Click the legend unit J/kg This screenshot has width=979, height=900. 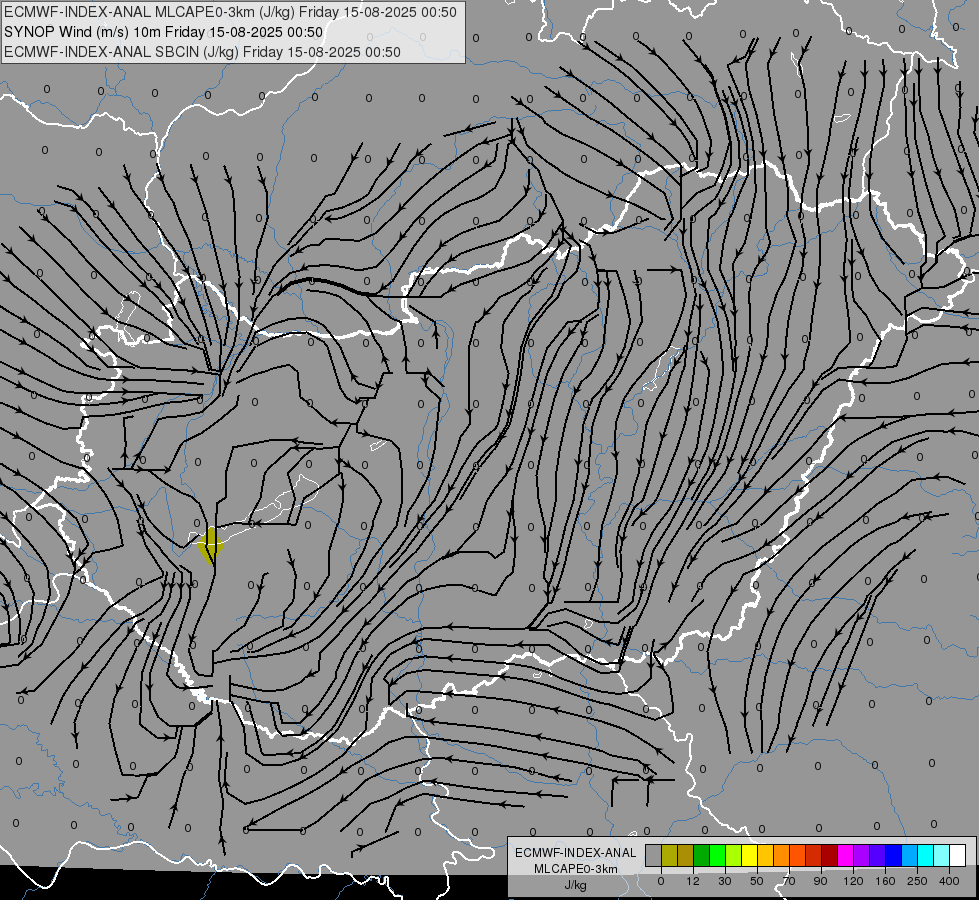coord(575,885)
